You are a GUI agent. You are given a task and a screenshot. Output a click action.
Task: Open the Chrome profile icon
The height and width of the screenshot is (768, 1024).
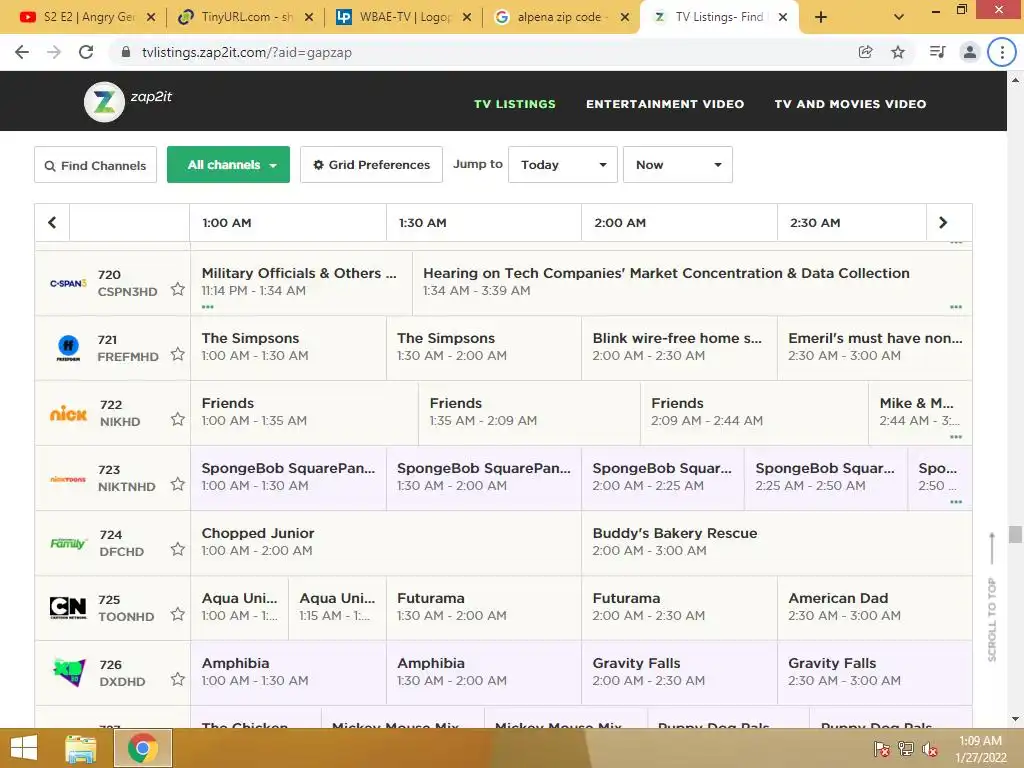970,52
